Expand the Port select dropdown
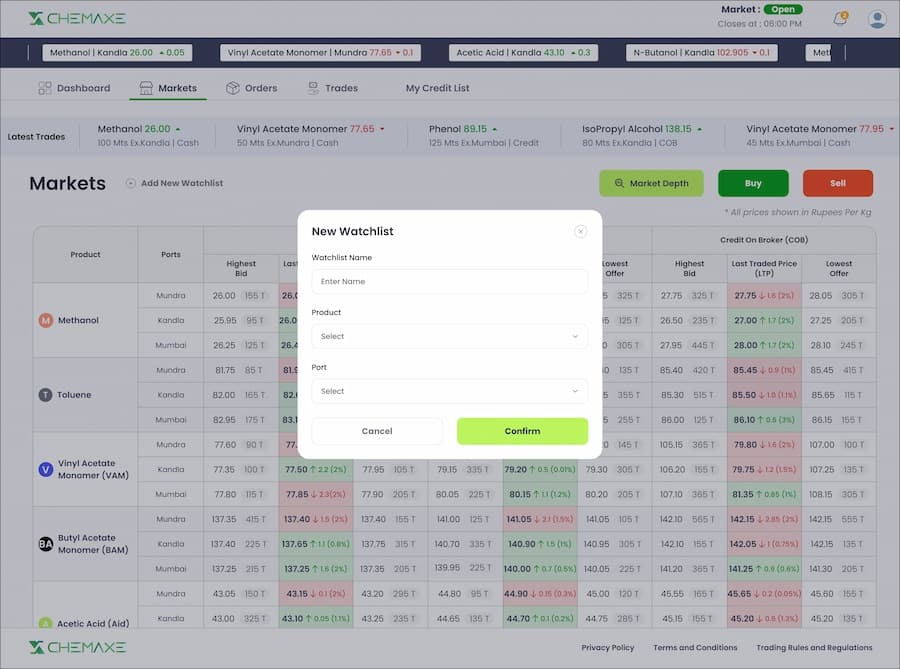Image resolution: width=900 pixels, height=669 pixels. [x=449, y=391]
